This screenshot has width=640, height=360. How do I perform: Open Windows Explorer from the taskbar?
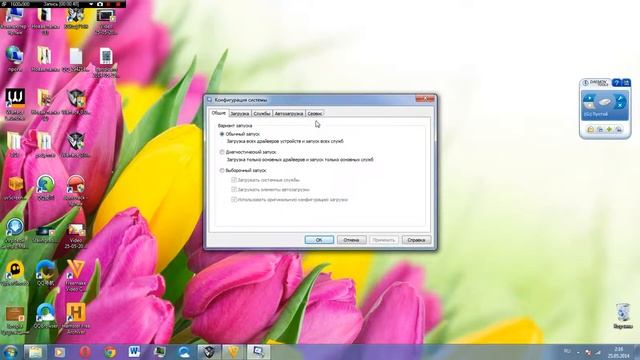pos(35,352)
